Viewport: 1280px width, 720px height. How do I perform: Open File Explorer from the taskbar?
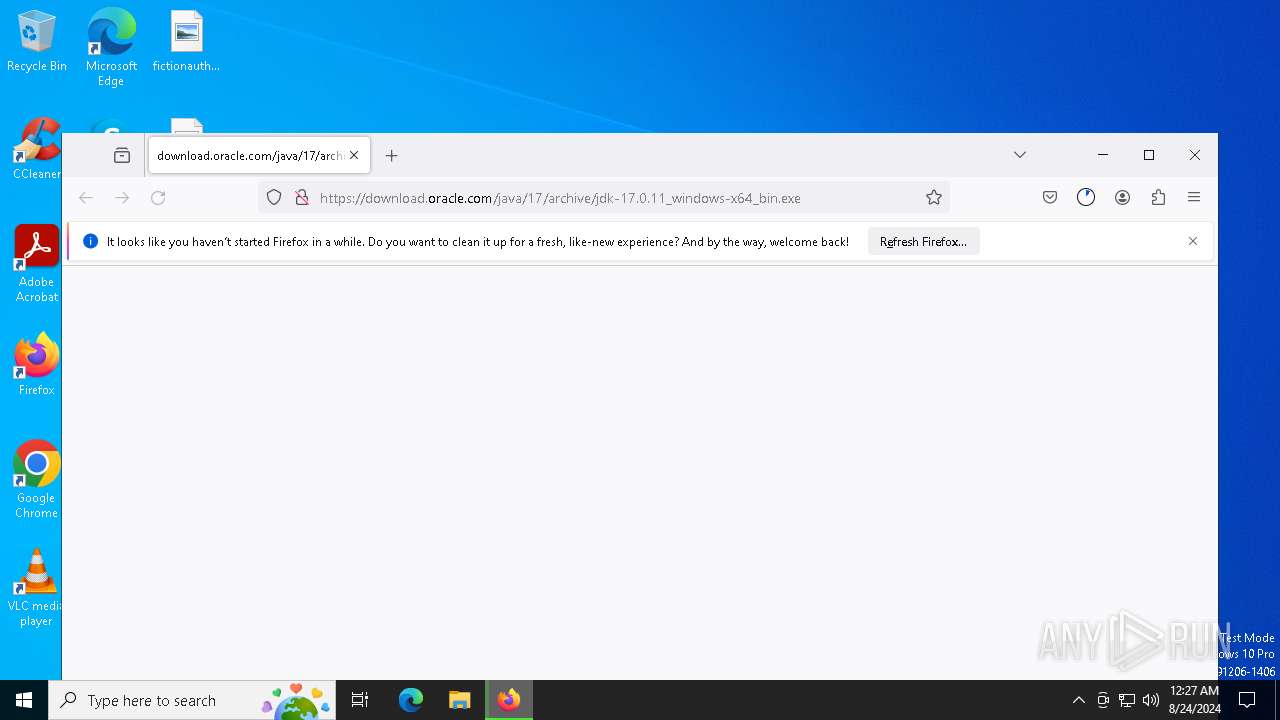pos(460,700)
